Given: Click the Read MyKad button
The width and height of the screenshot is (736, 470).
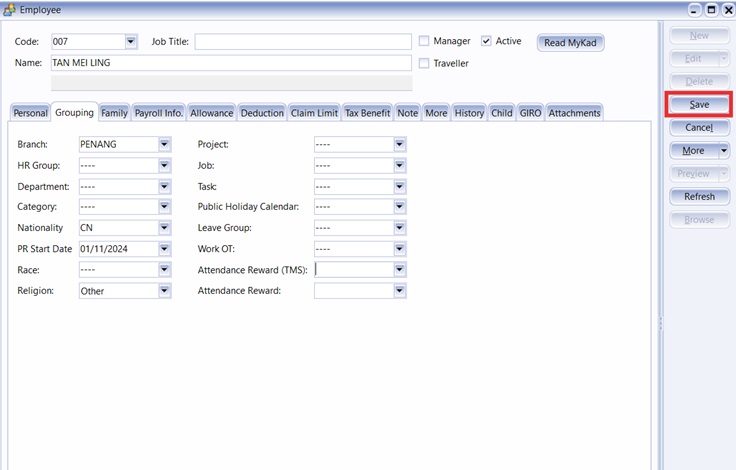Looking at the screenshot, I should (571, 43).
